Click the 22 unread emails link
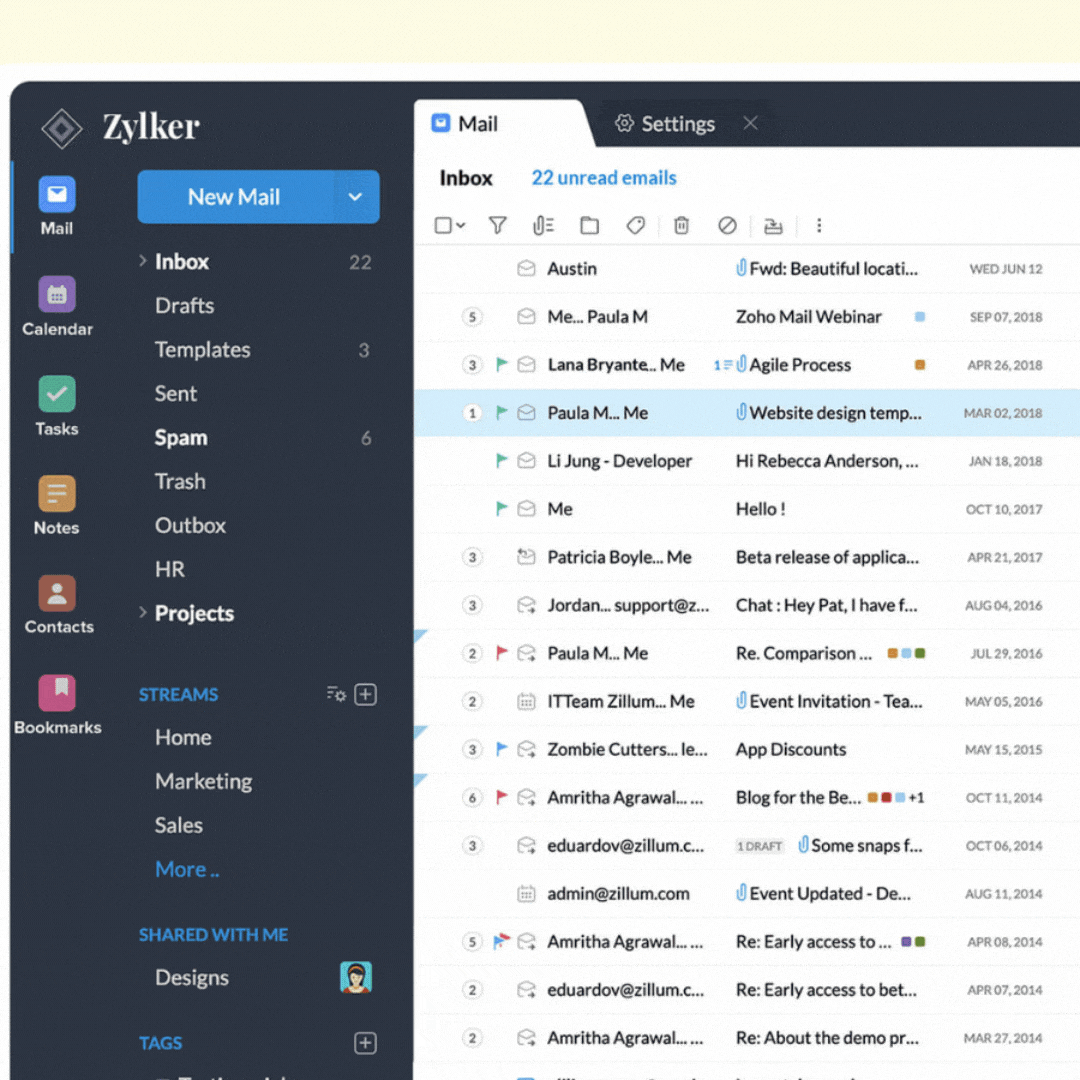The height and width of the screenshot is (1080, 1080). click(x=604, y=178)
